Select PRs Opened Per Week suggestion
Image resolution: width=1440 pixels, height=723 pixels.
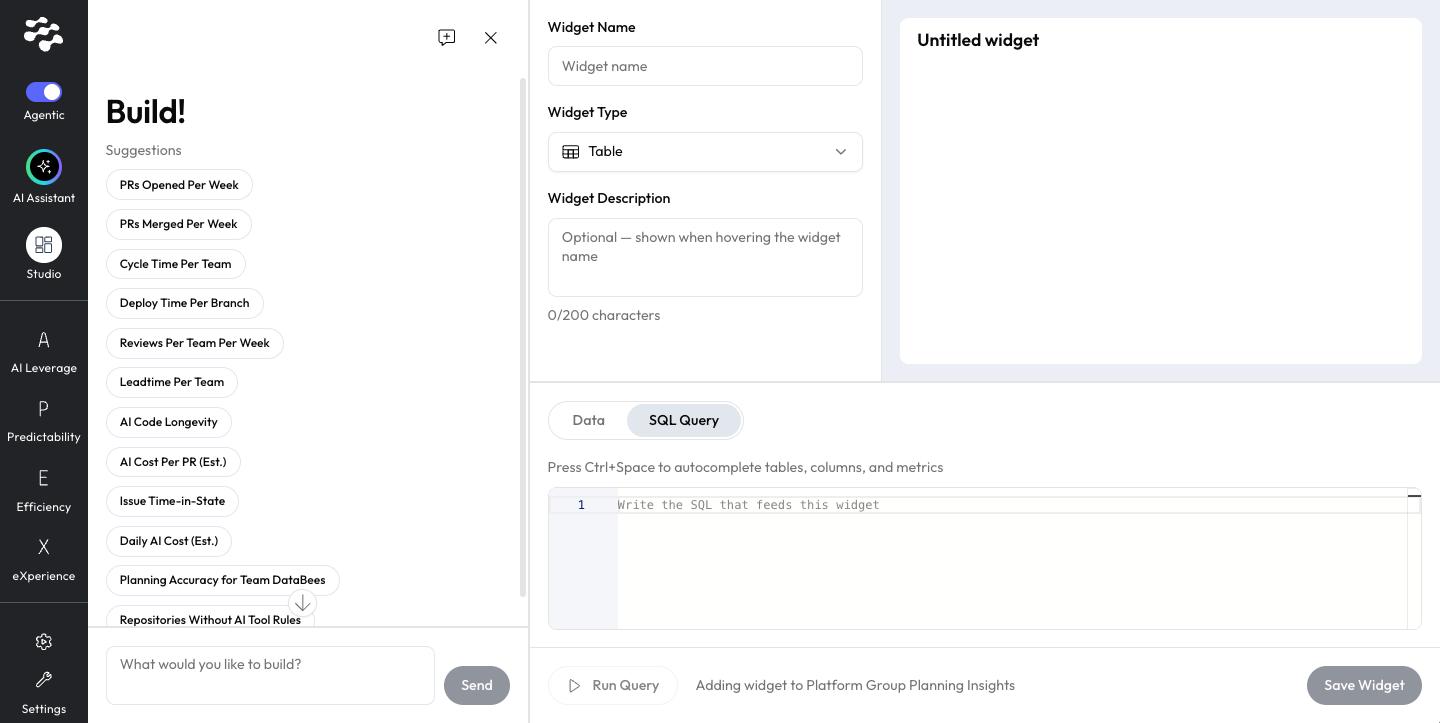pos(179,185)
